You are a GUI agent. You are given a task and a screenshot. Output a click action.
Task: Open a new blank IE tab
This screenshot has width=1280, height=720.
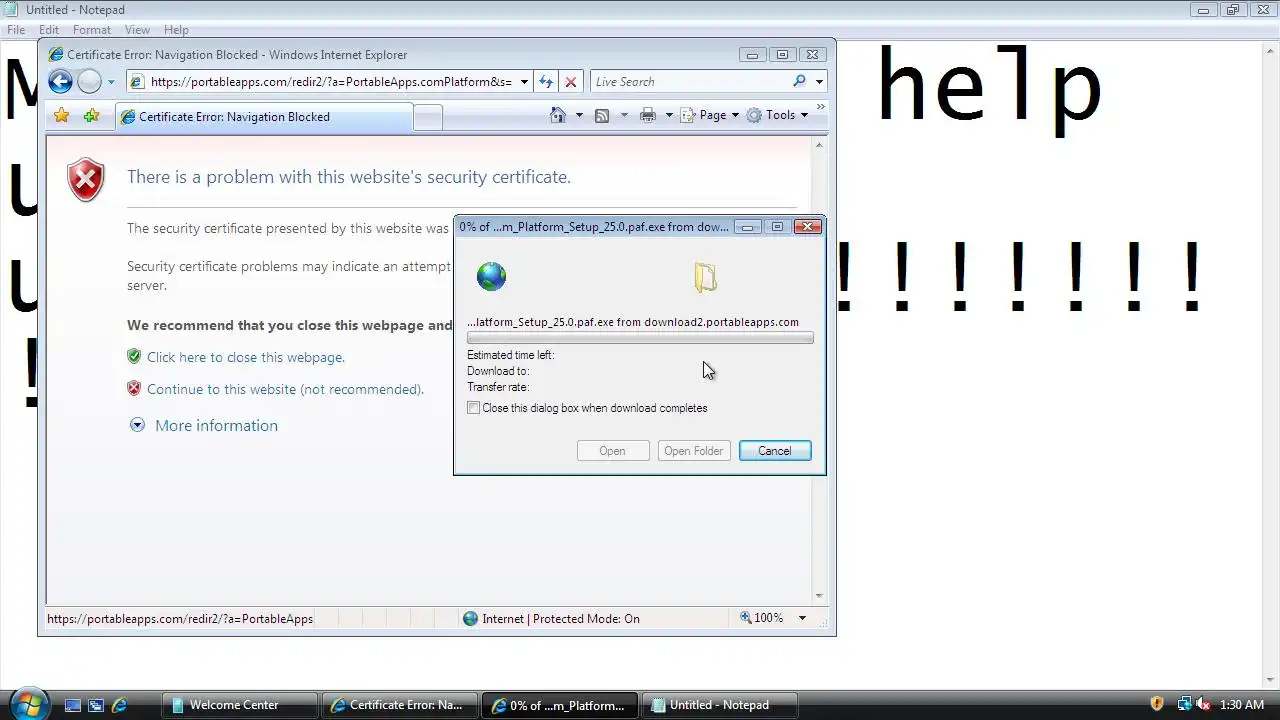pyautogui.click(x=428, y=117)
